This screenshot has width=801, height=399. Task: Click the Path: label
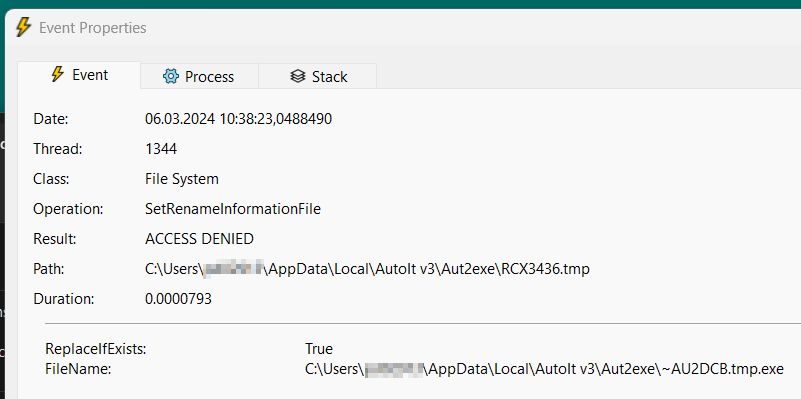pyautogui.click(x=49, y=269)
